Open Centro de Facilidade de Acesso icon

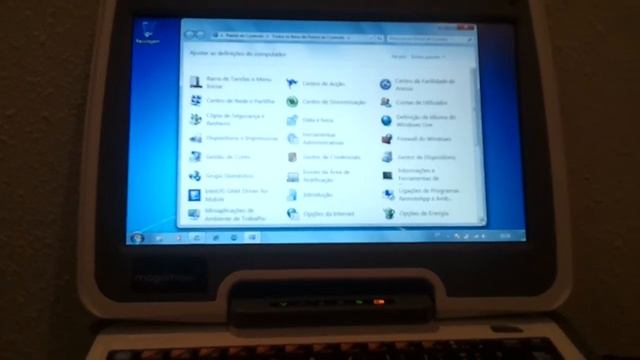(x=385, y=84)
